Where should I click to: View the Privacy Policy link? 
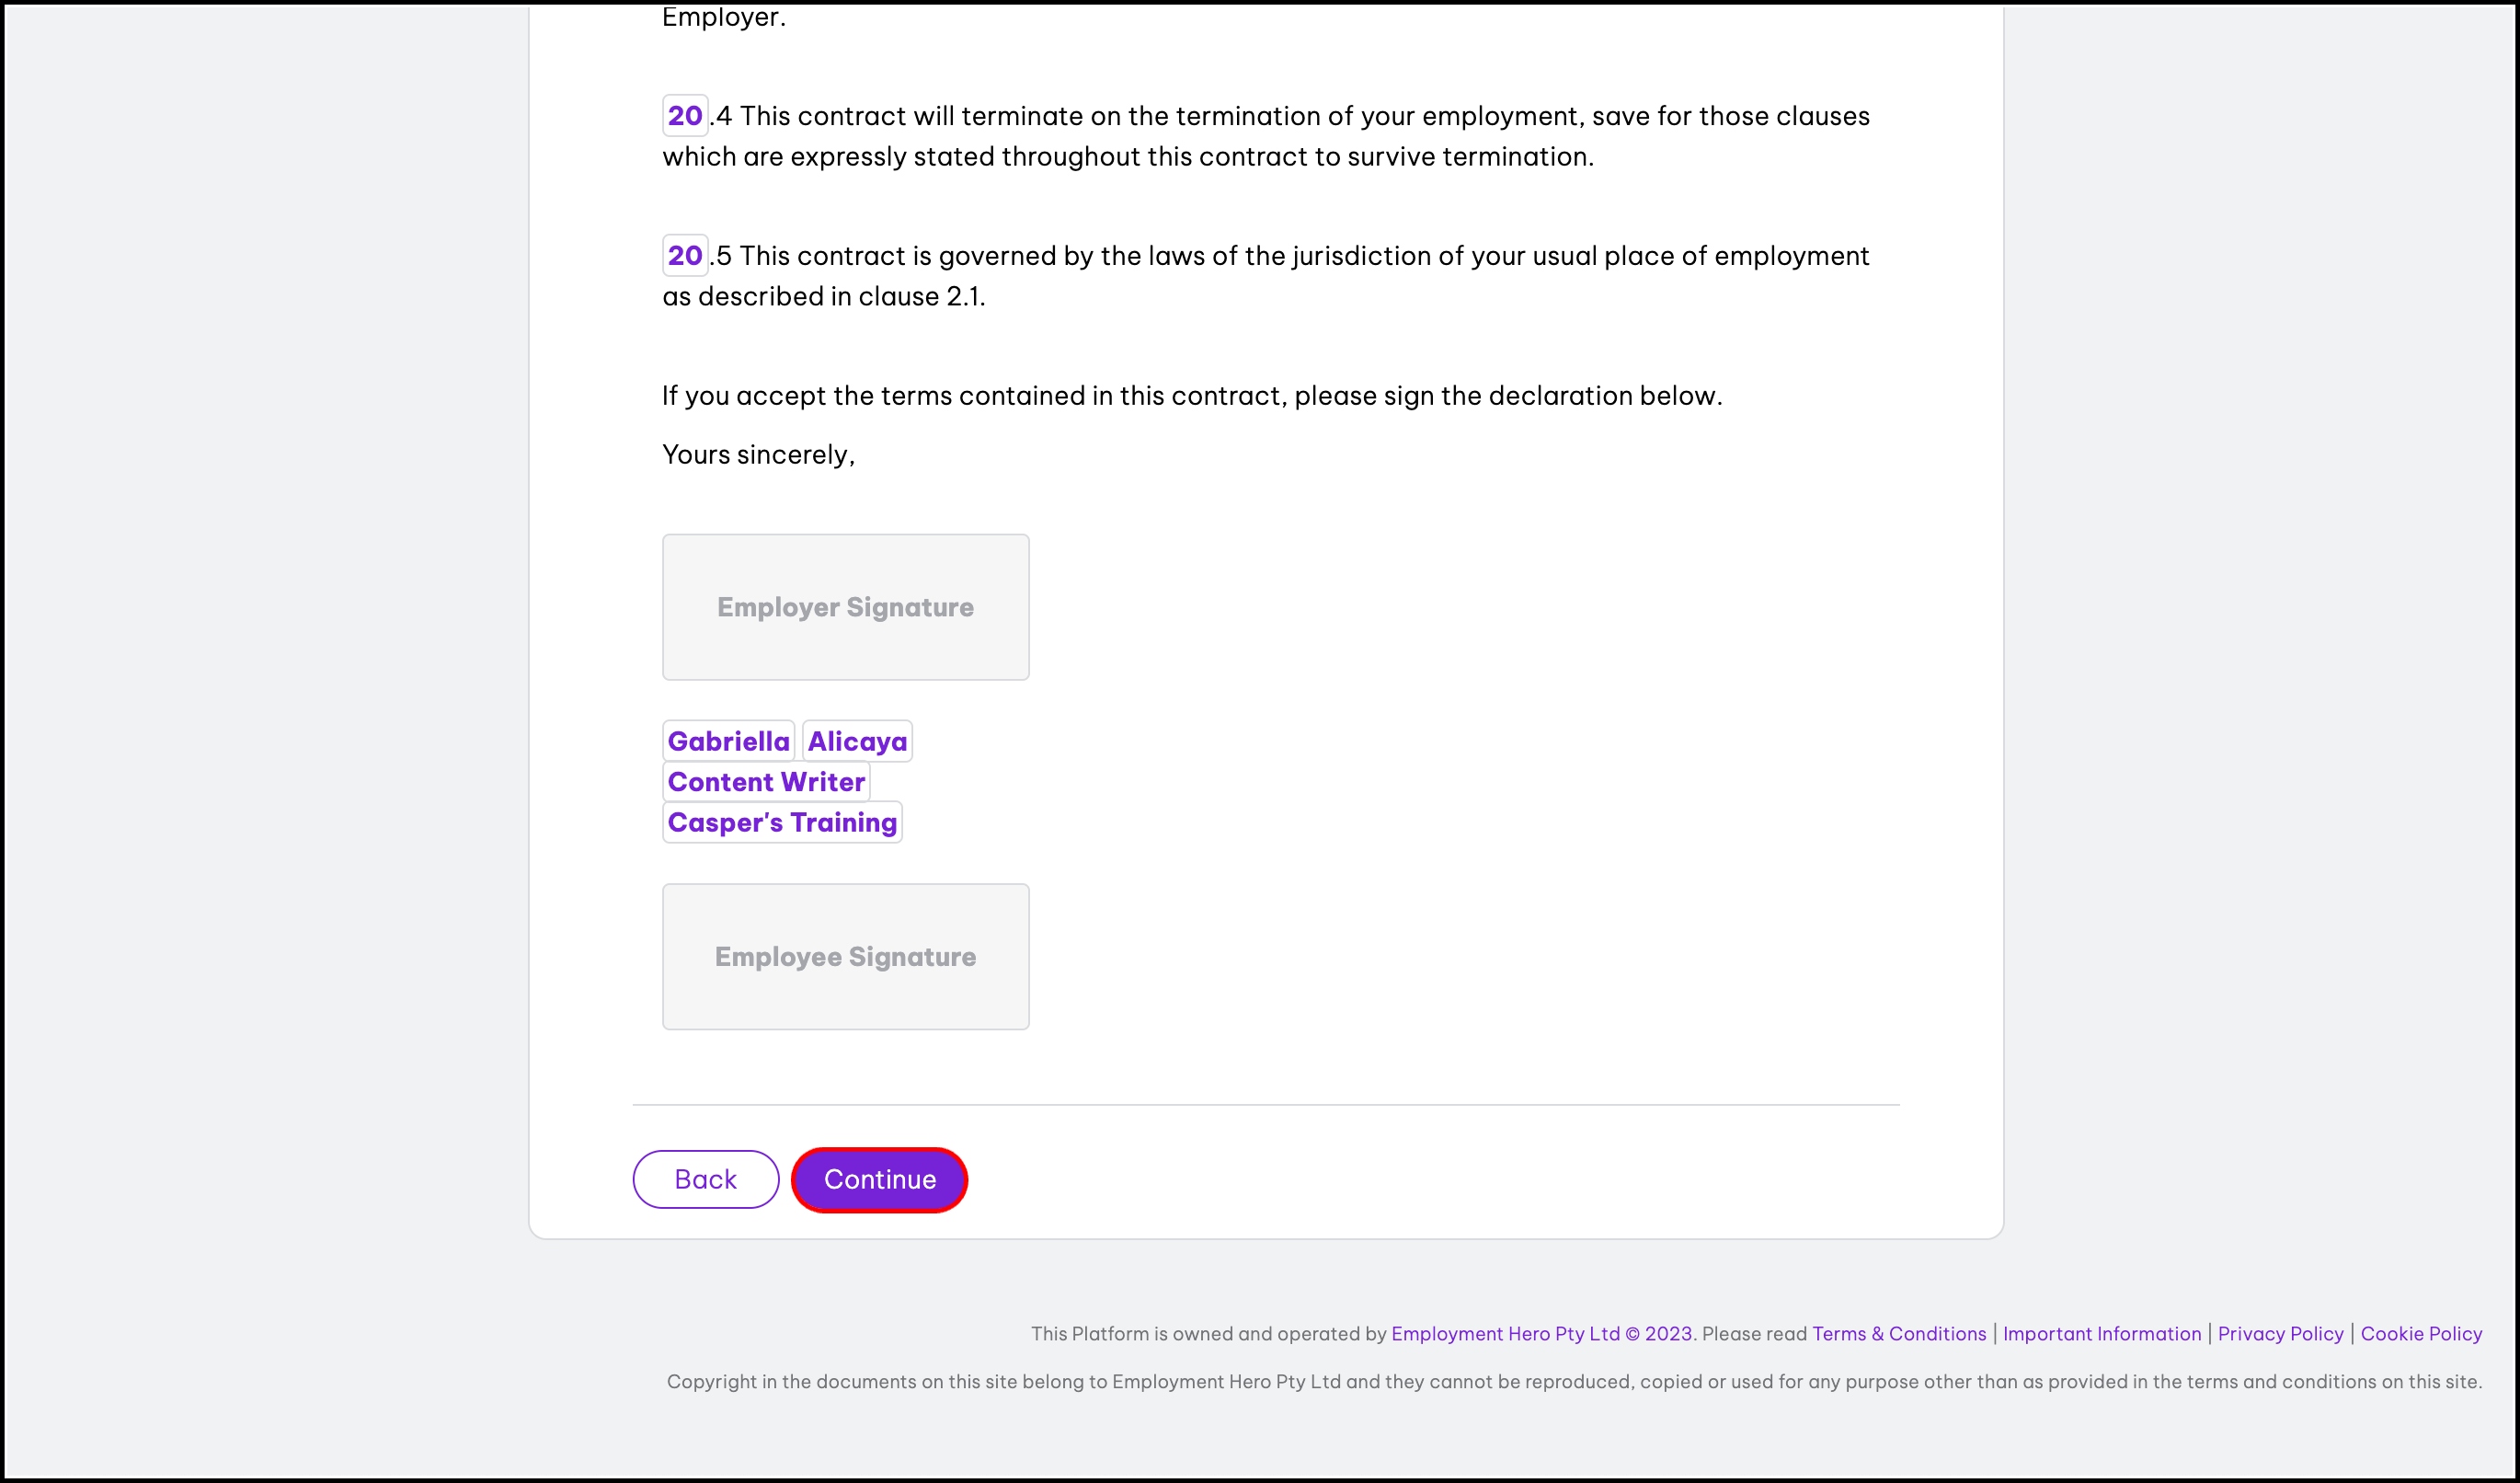2280,1333
